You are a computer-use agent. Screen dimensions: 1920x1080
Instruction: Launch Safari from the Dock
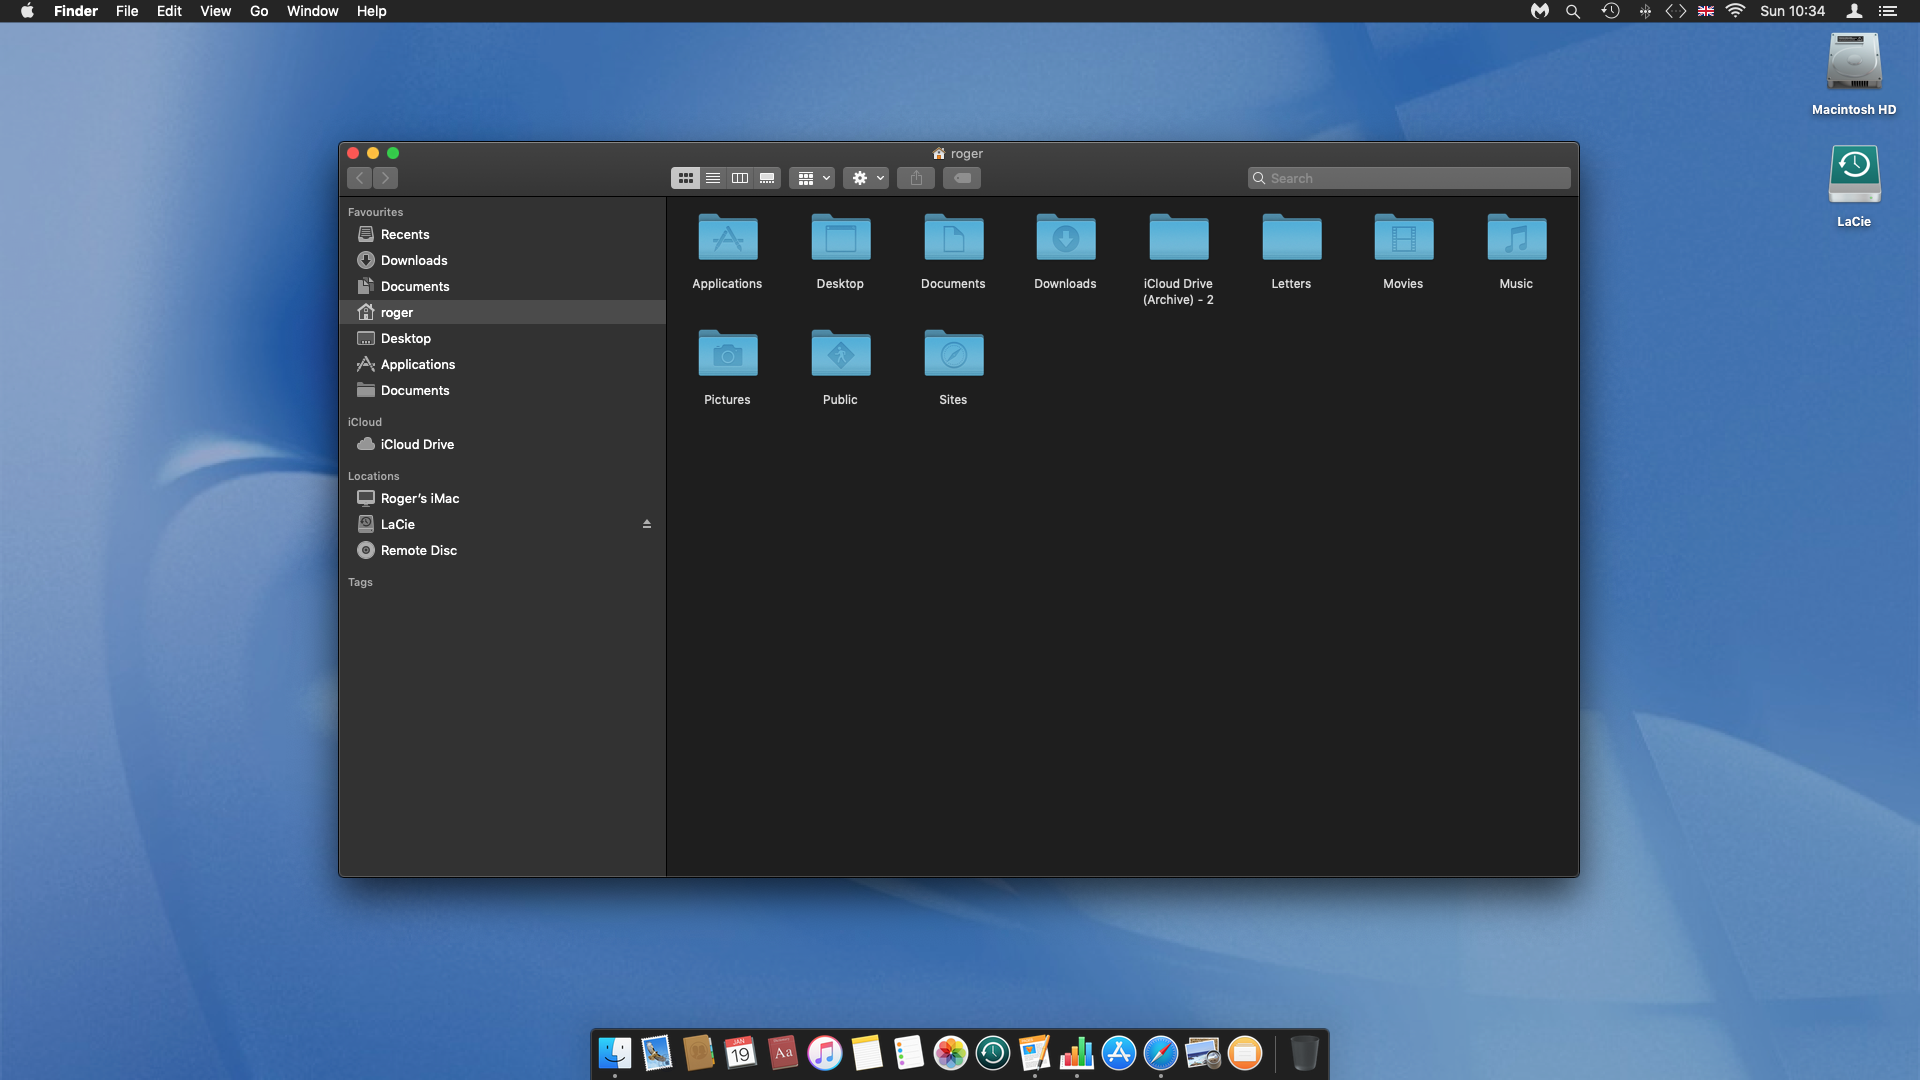[x=1160, y=1053]
